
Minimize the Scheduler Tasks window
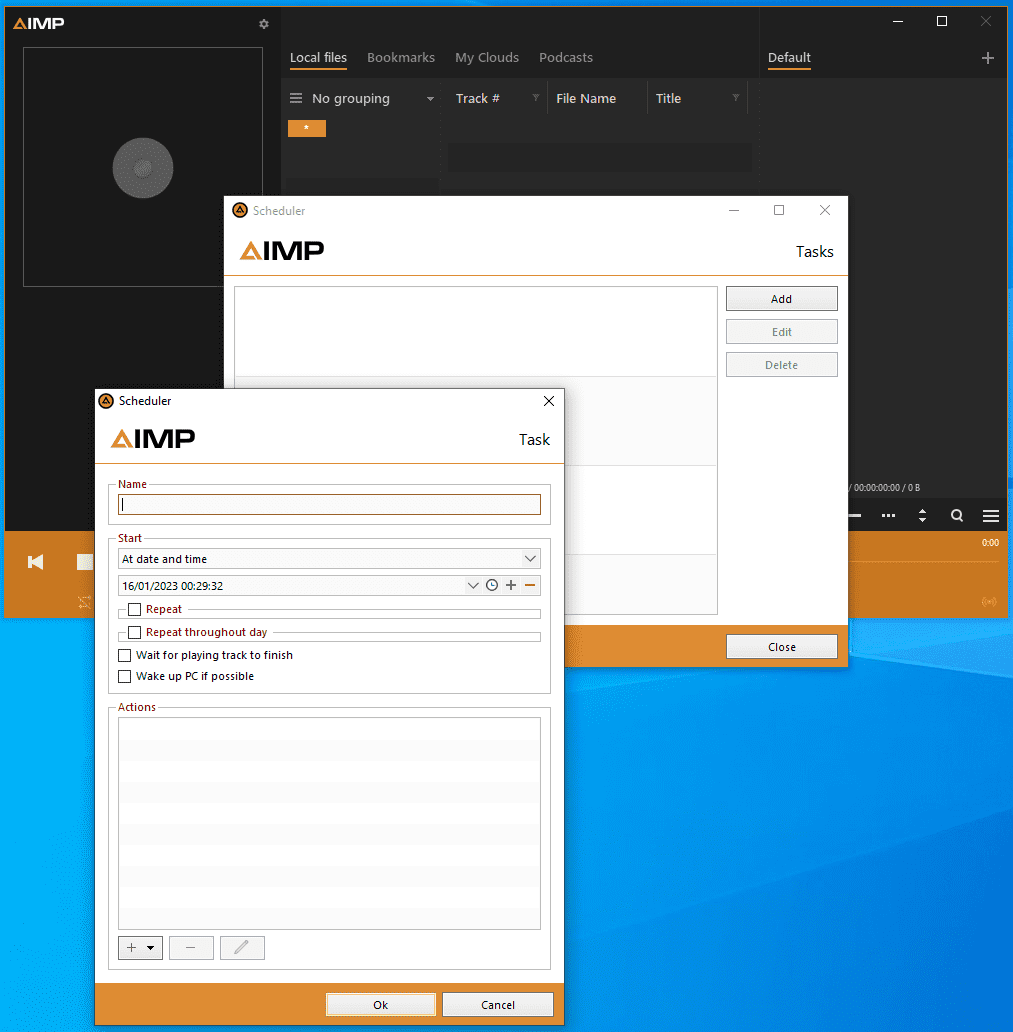coord(734,210)
